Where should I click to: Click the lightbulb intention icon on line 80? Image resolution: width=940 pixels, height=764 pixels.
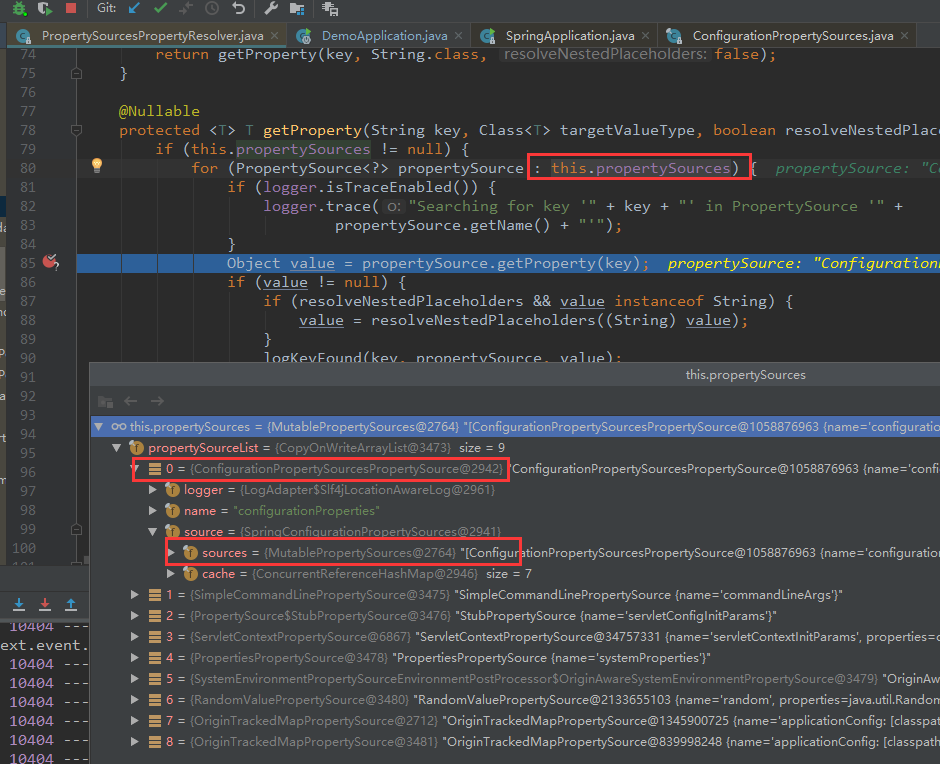click(x=97, y=166)
